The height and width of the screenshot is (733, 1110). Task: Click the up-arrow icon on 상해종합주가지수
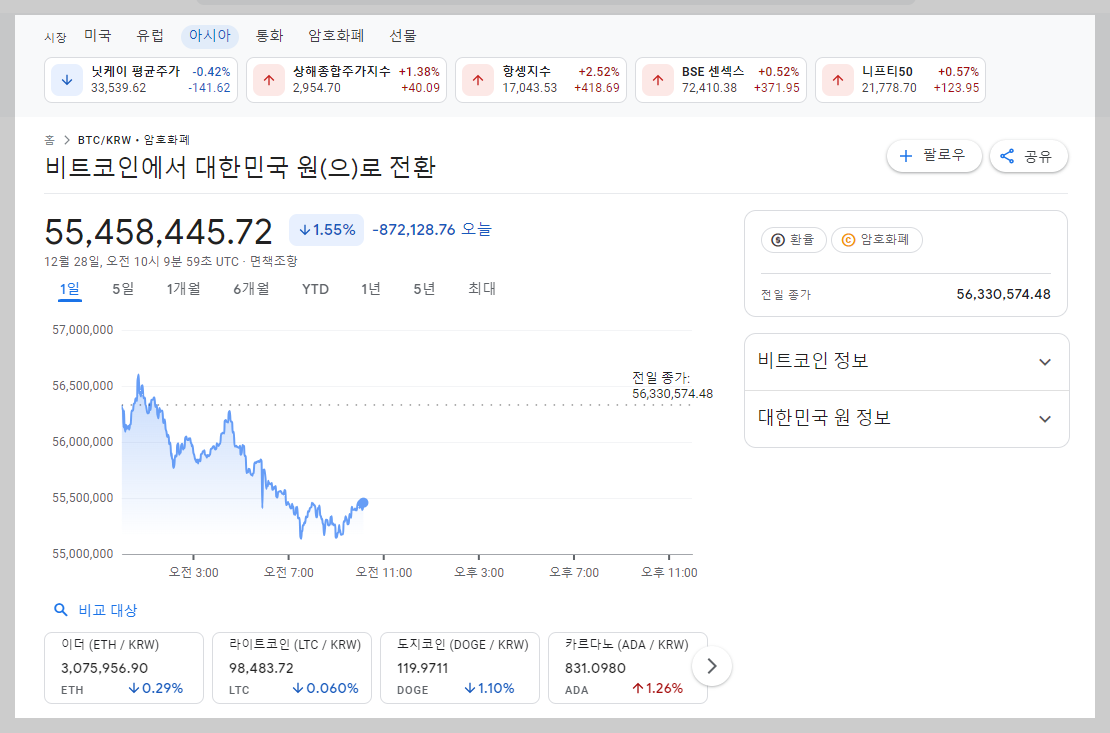268,79
